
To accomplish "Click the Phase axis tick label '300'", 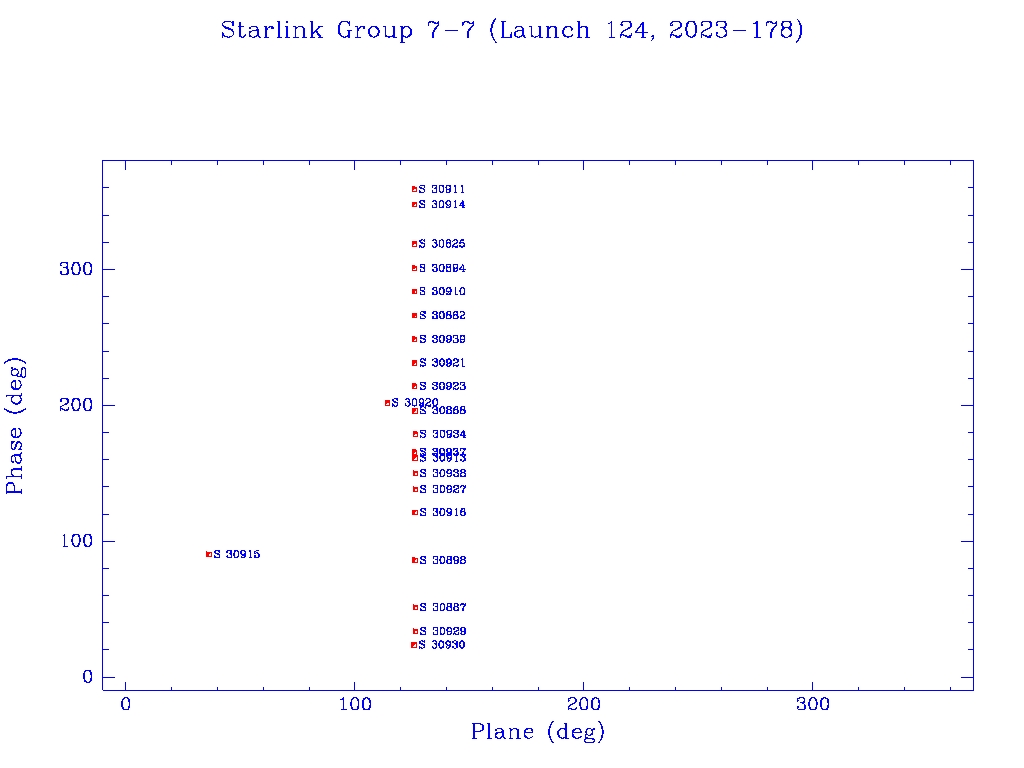I will [76, 269].
